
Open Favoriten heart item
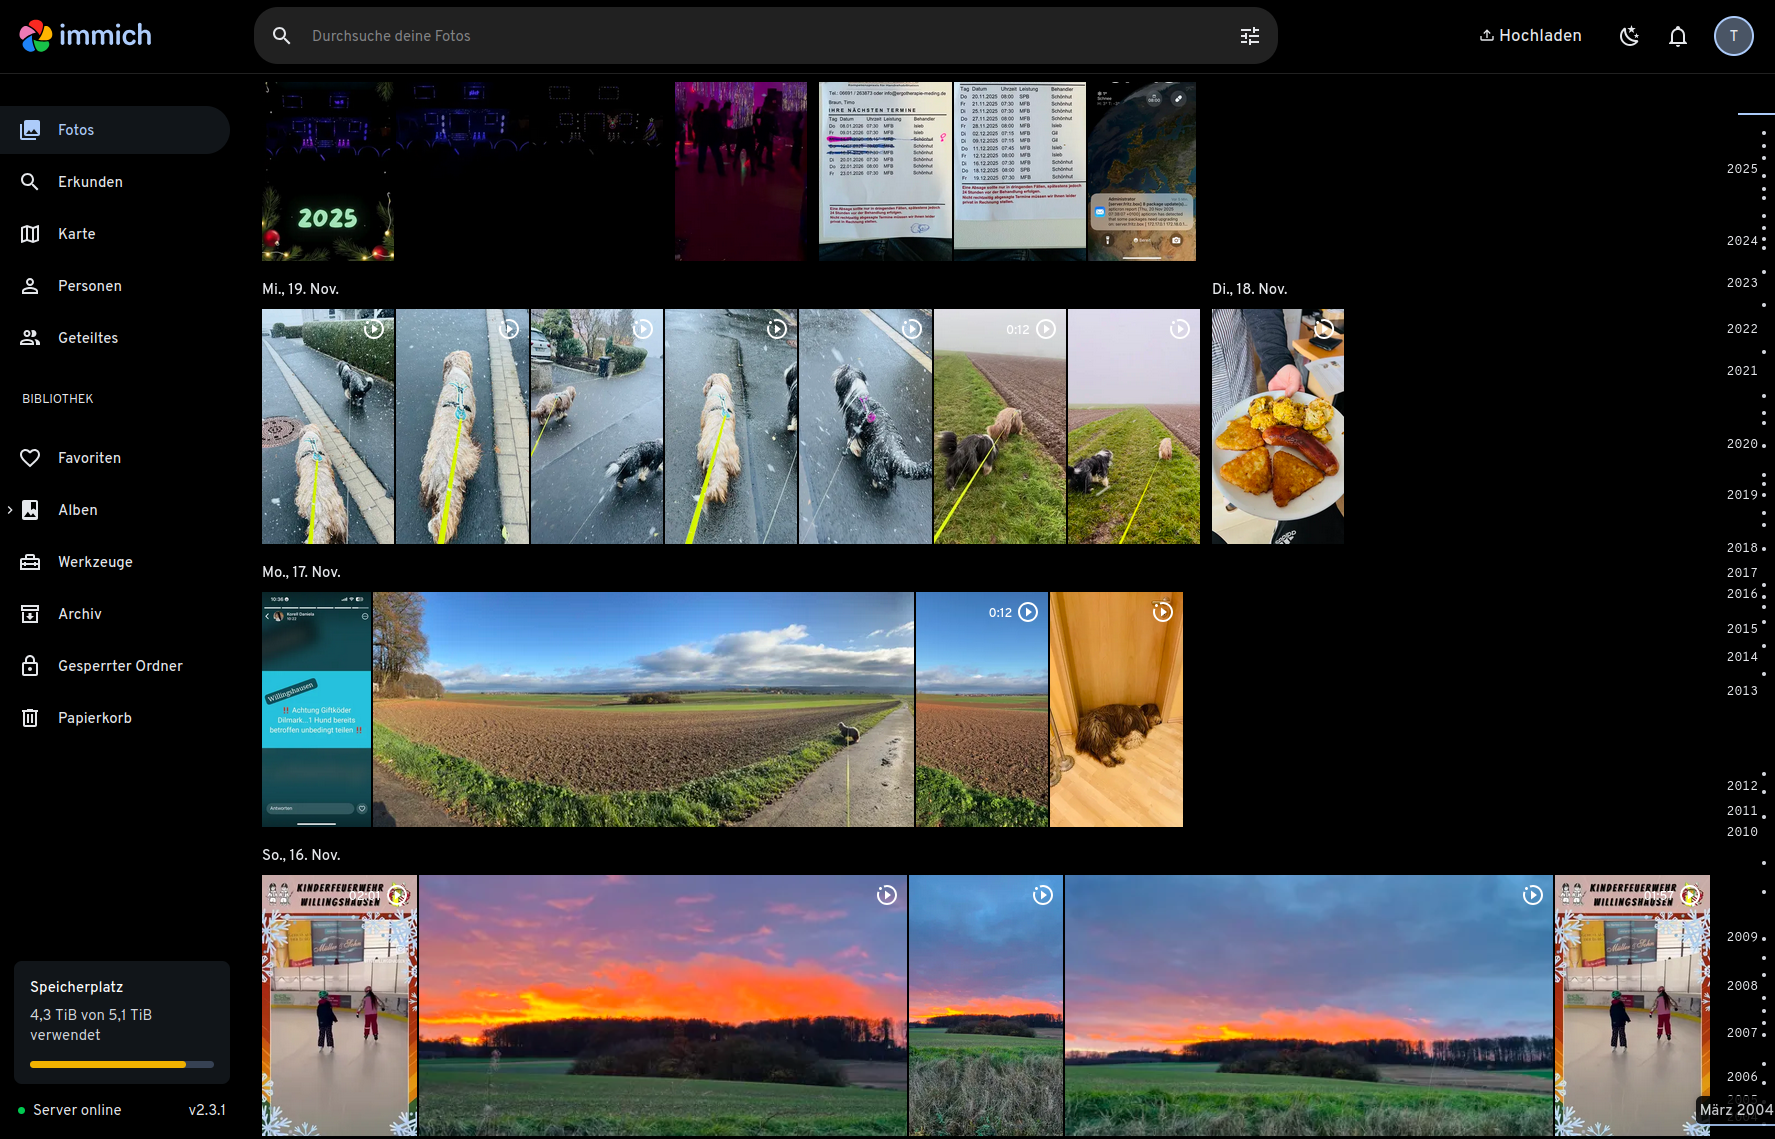point(89,458)
